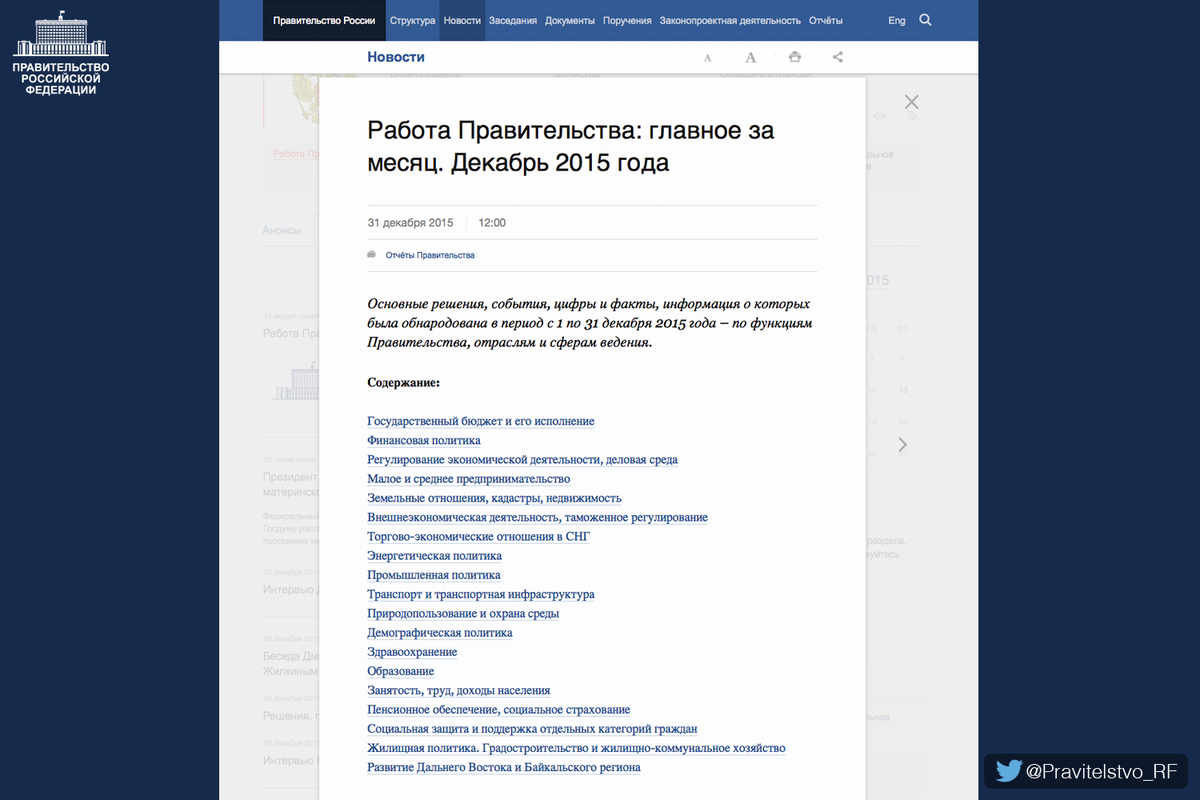Open Пенсионное обеспечение, социальное страхование link
This screenshot has width=1200, height=800.
click(499, 710)
